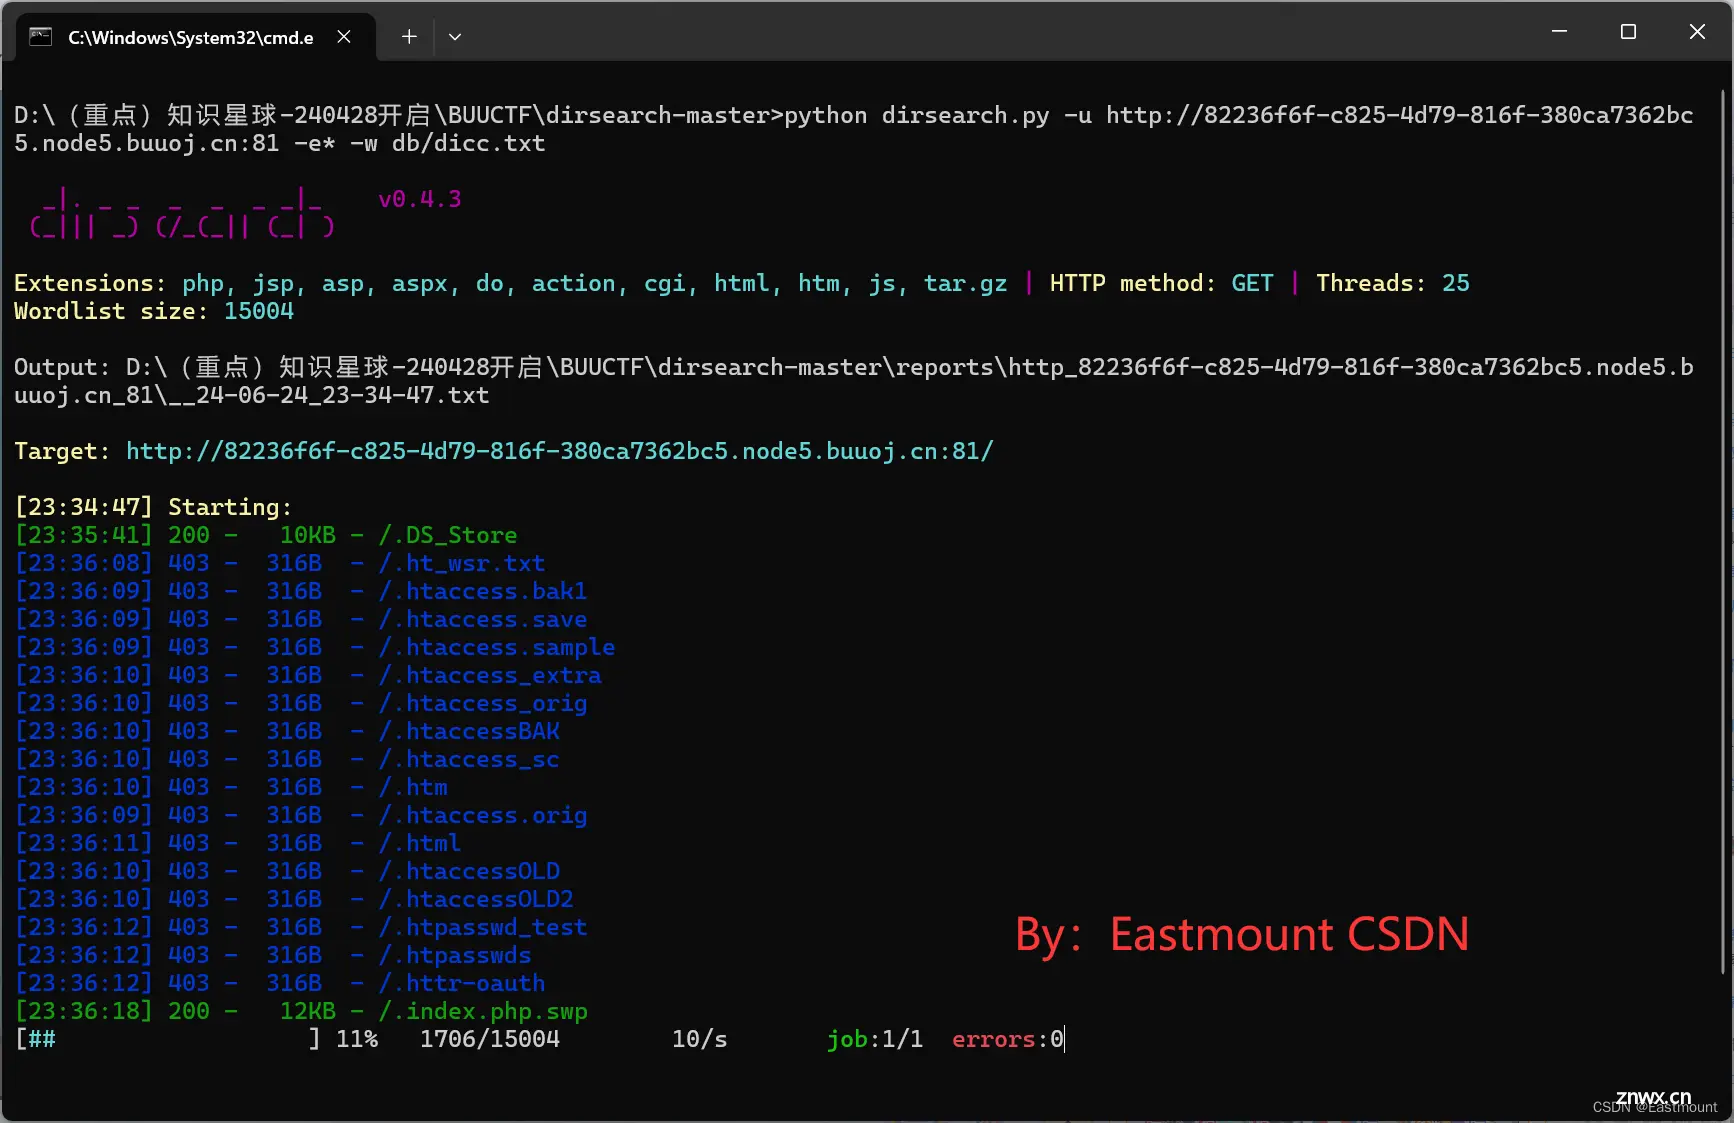Click the [23:34:47] Starting line
Screen dimensions: 1734x1123
[153, 507]
